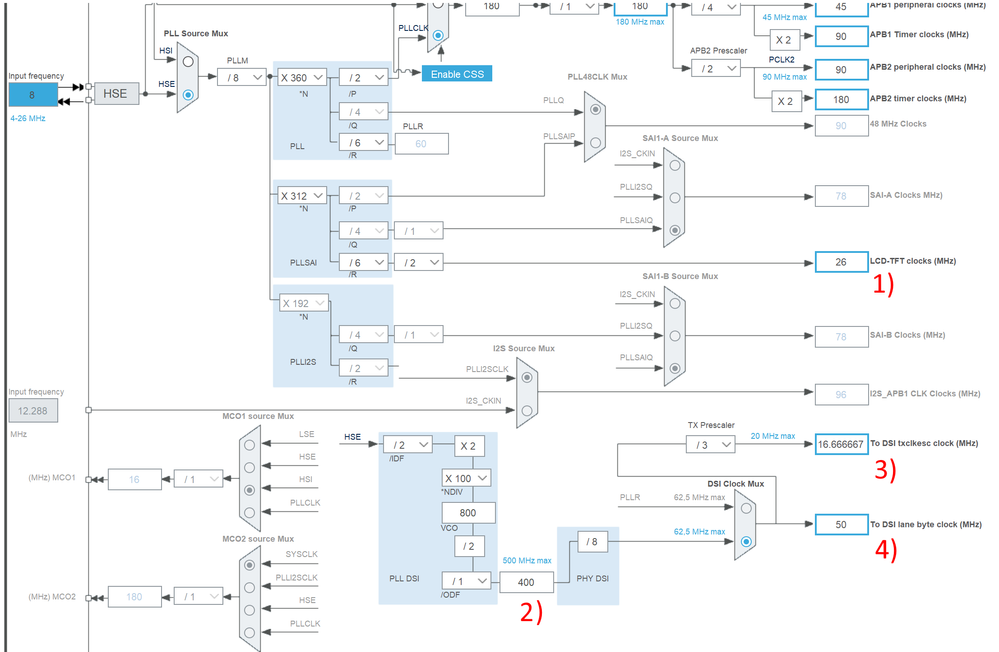The height and width of the screenshot is (652, 999).
Task: Choose PLLQ in the PLL48CLK Mux
Action: [595, 110]
